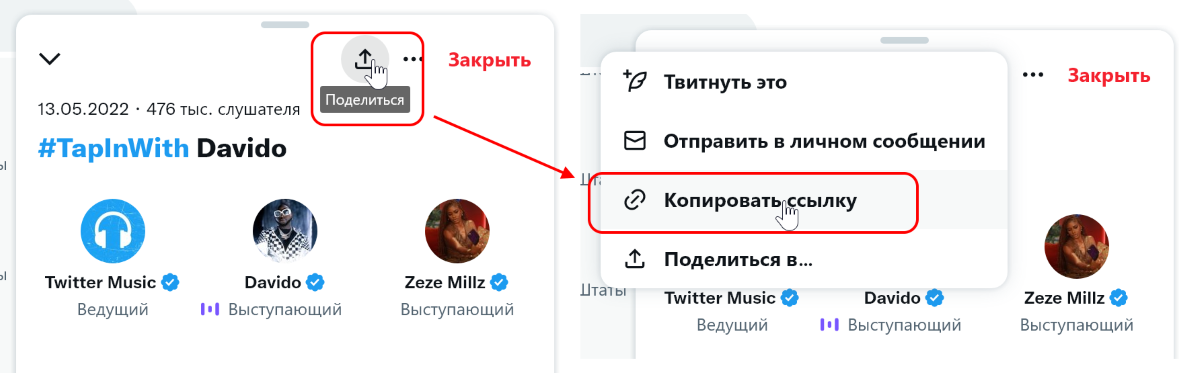
Task: Click the three-dots icon in right panel
Action: (x=1033, y=75)
